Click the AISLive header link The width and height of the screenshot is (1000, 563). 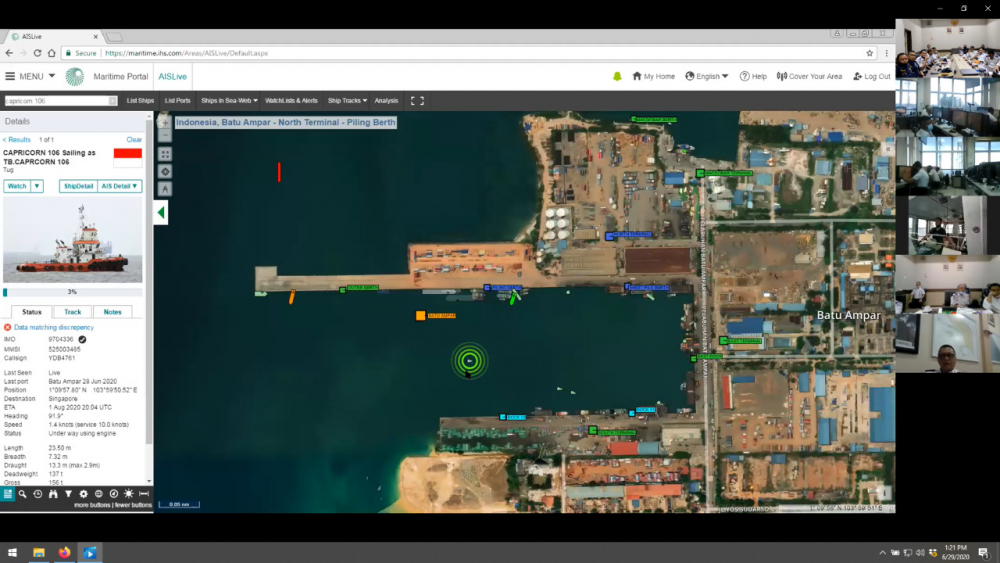click(172, 77)
